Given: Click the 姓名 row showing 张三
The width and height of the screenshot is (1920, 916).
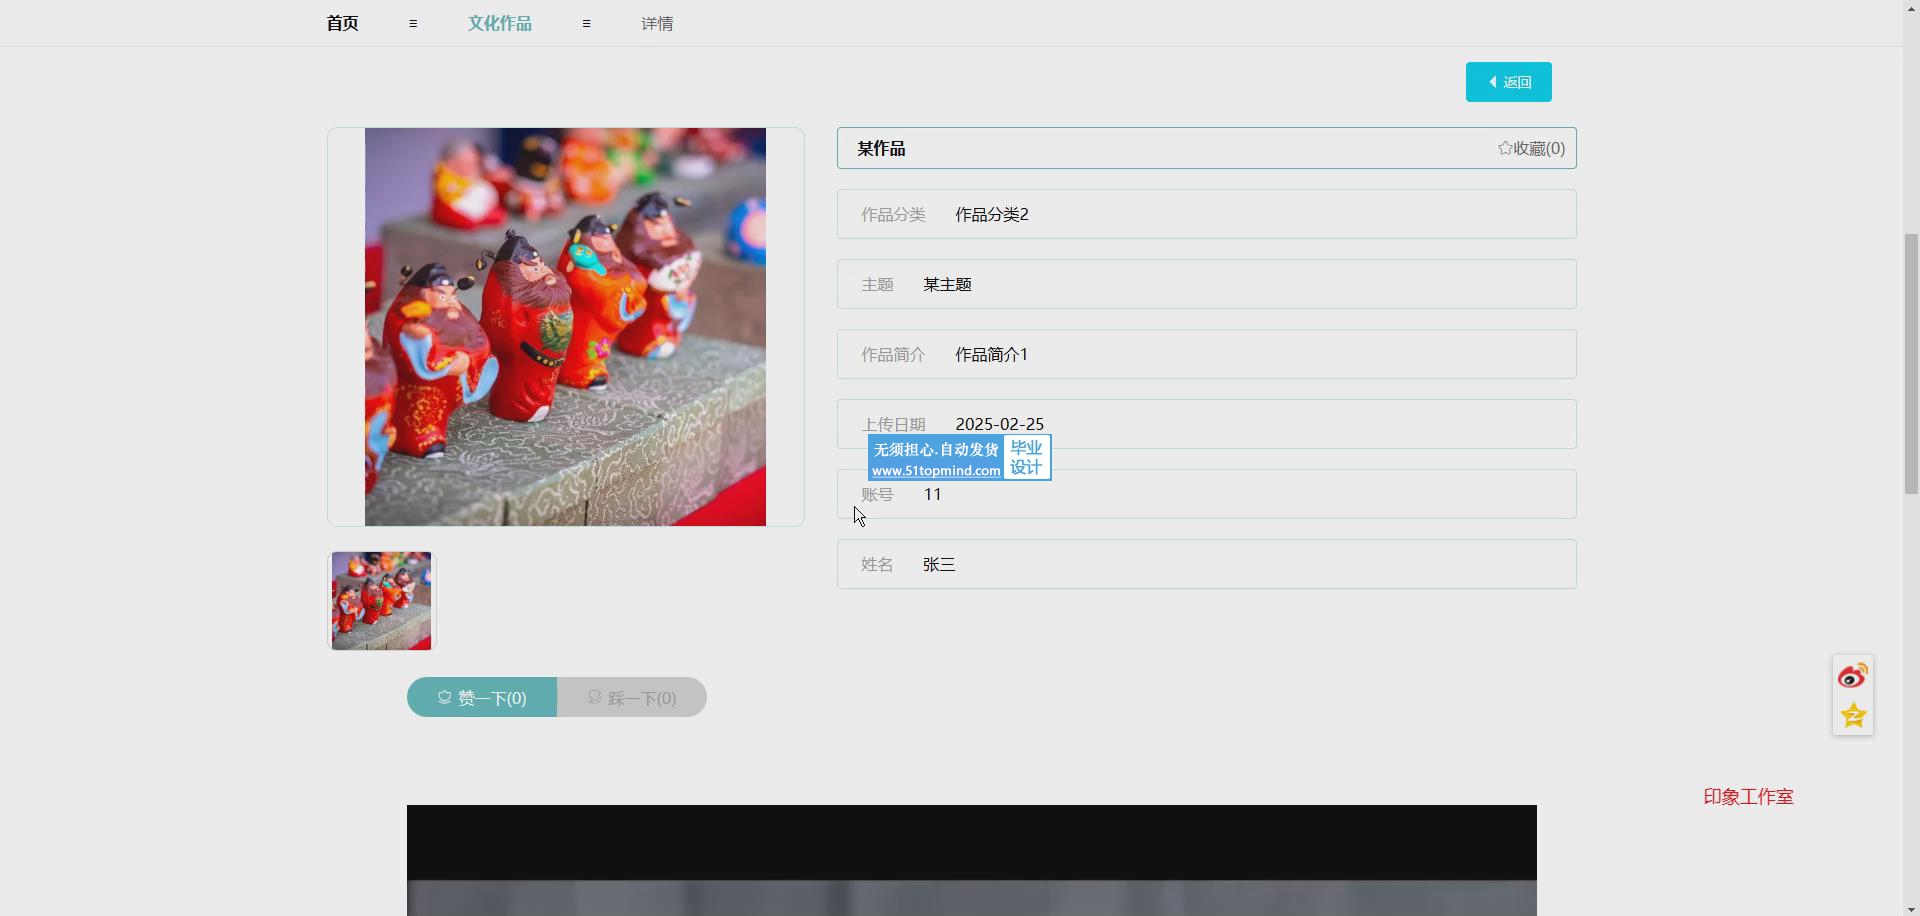Looking at the screenshot, I should (x=1206, y=564).
